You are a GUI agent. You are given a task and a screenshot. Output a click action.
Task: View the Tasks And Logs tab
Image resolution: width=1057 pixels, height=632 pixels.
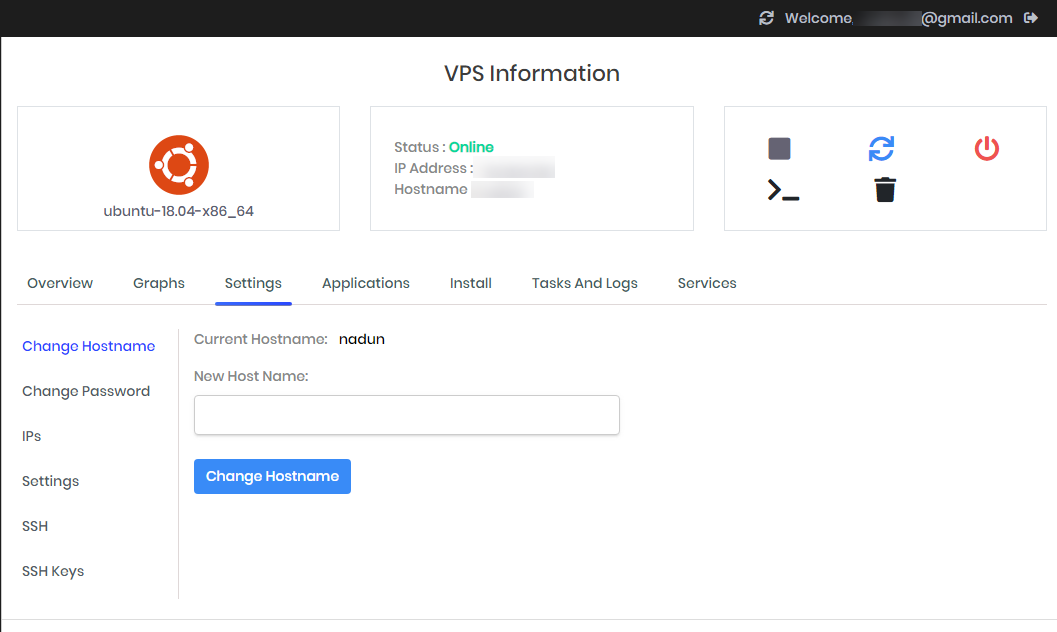[584, 283]
